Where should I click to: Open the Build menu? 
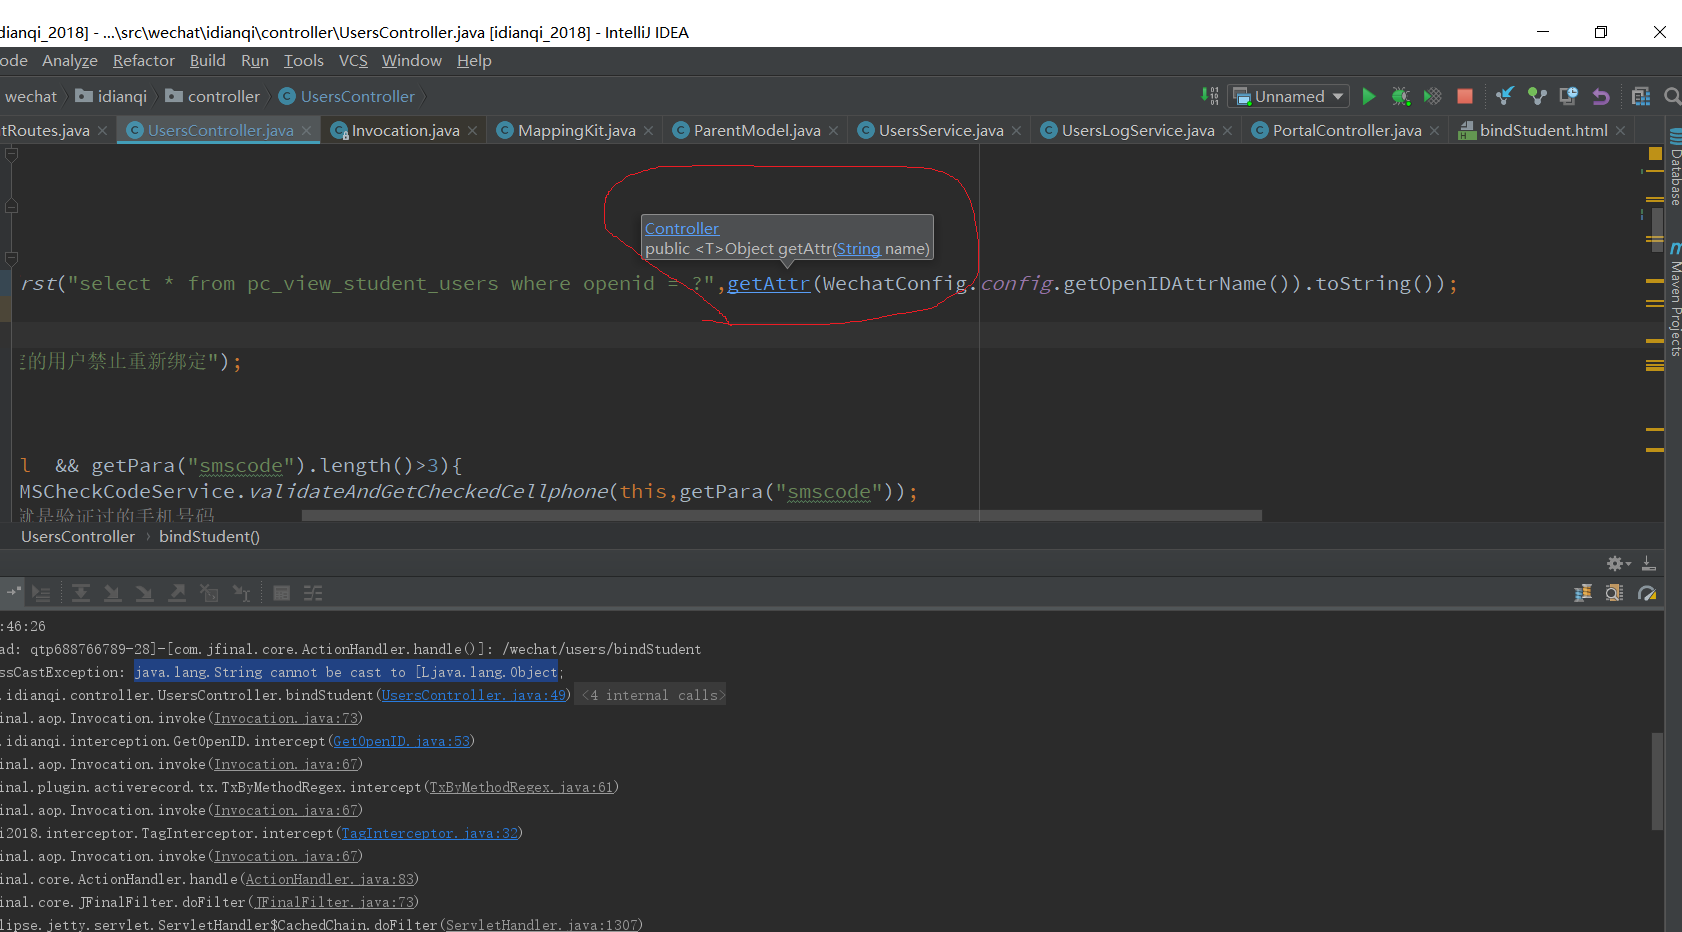coord(208,61)
